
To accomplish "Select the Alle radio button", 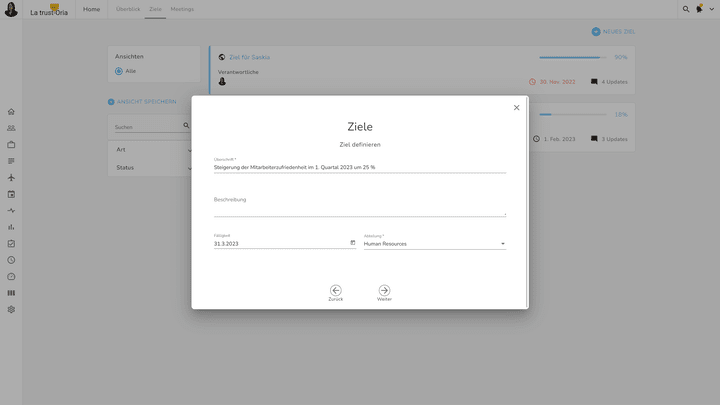I will point(119,71).
